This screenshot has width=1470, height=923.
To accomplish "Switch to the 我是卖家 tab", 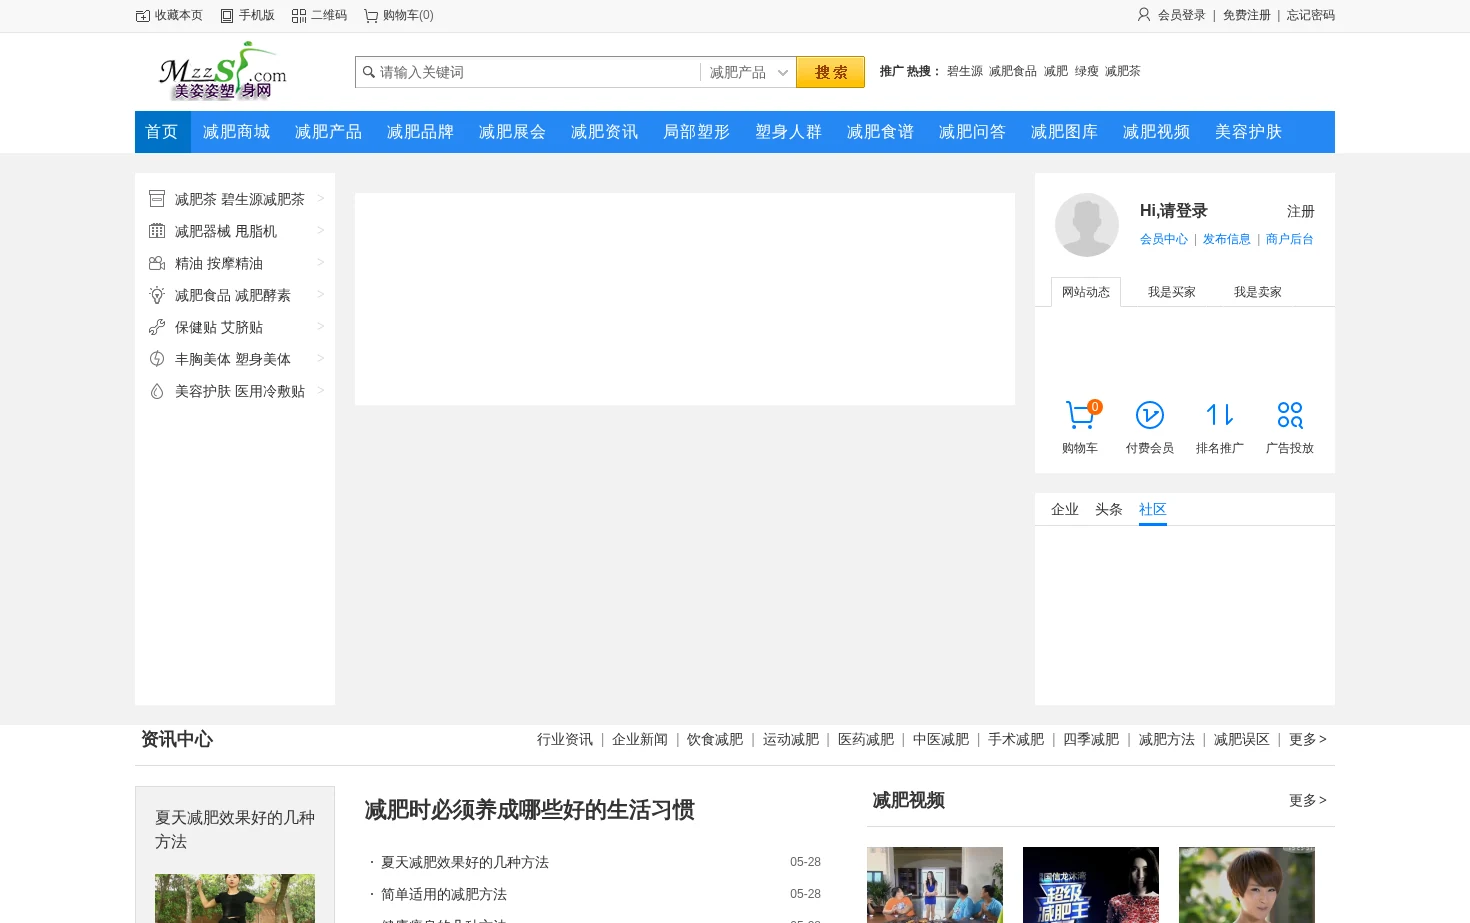I will (x=1258, y=292).
